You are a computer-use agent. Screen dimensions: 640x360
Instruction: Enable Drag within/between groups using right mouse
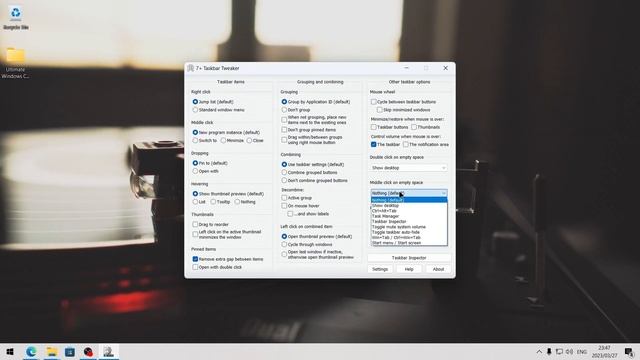[312, 140]
